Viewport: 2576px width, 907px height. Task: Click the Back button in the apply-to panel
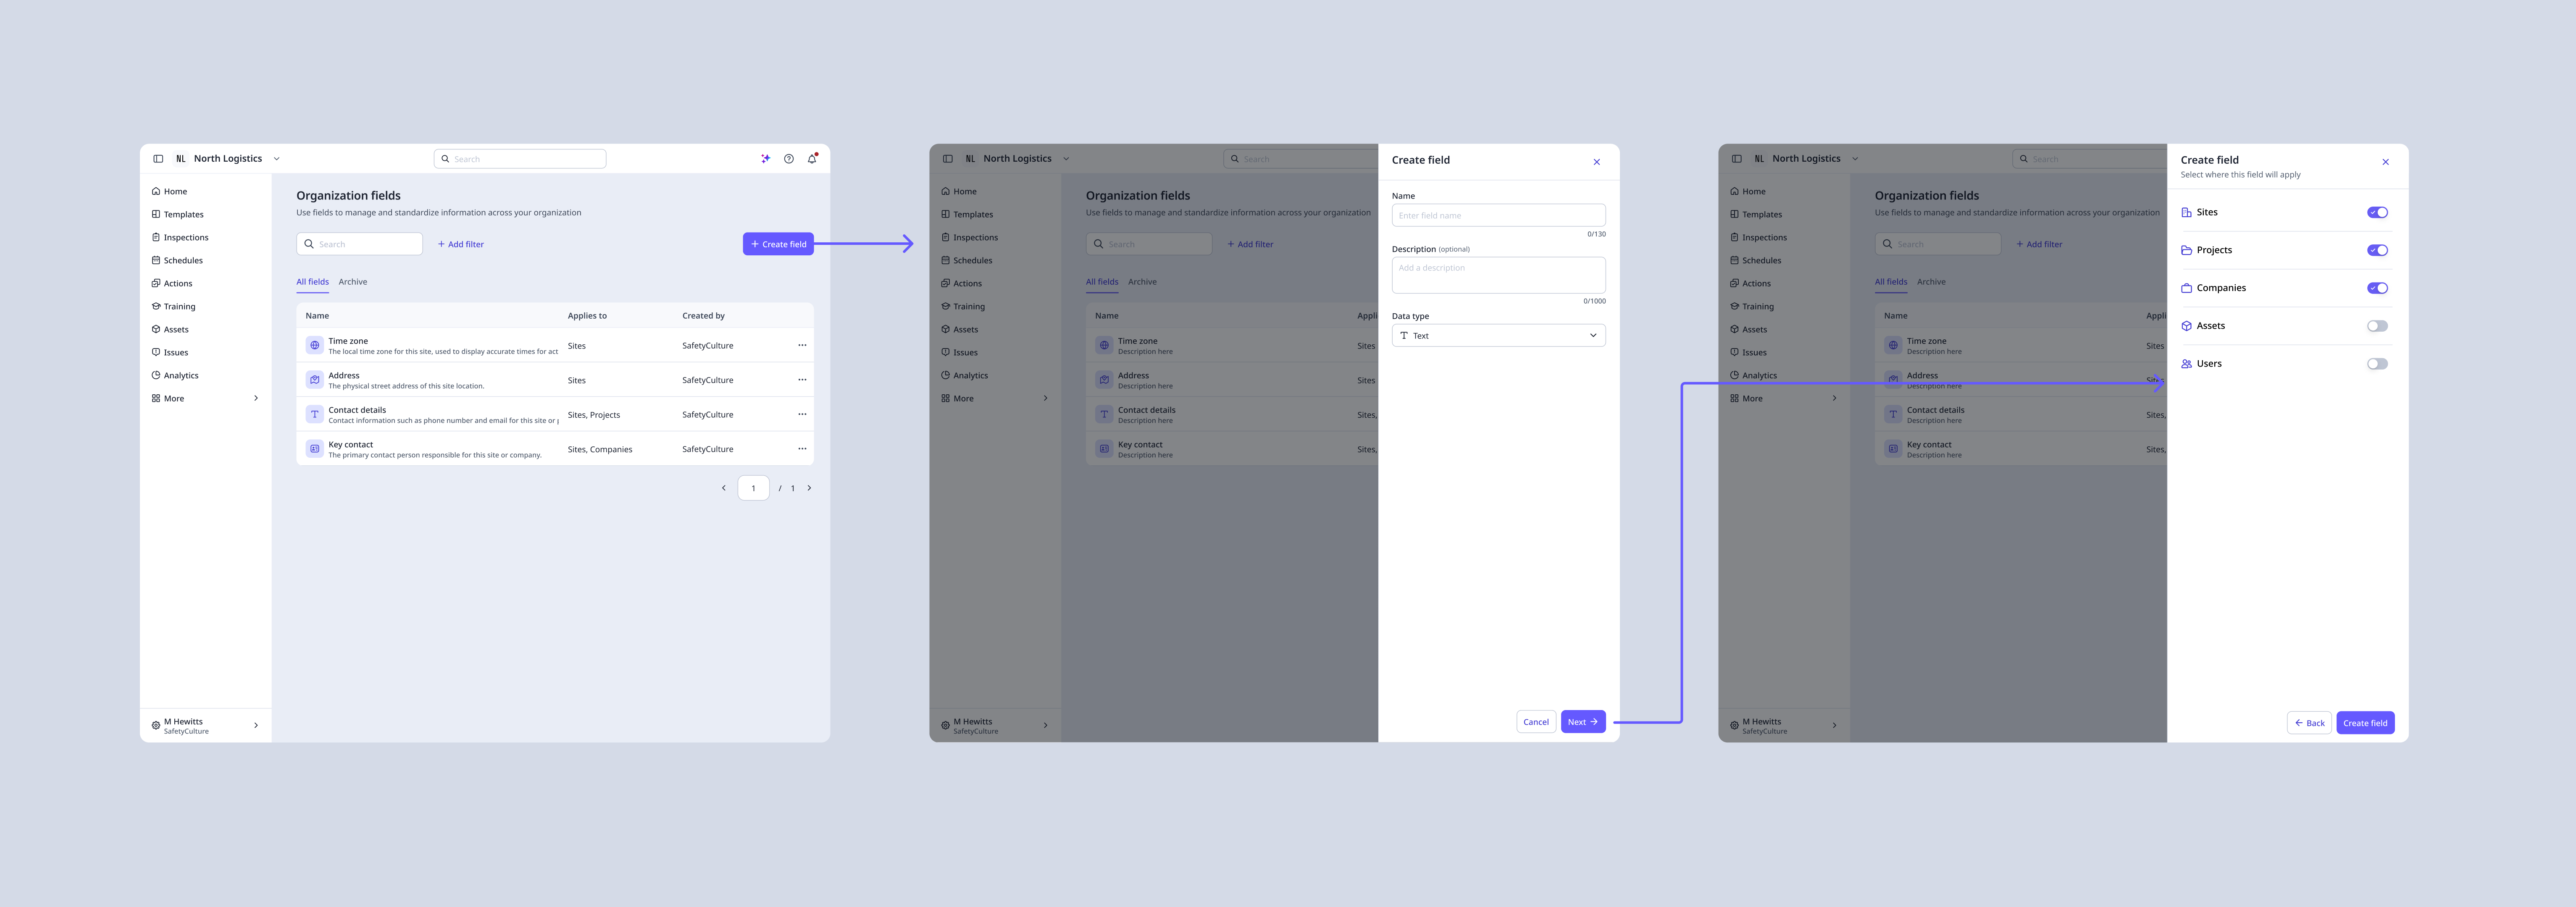2309,723
